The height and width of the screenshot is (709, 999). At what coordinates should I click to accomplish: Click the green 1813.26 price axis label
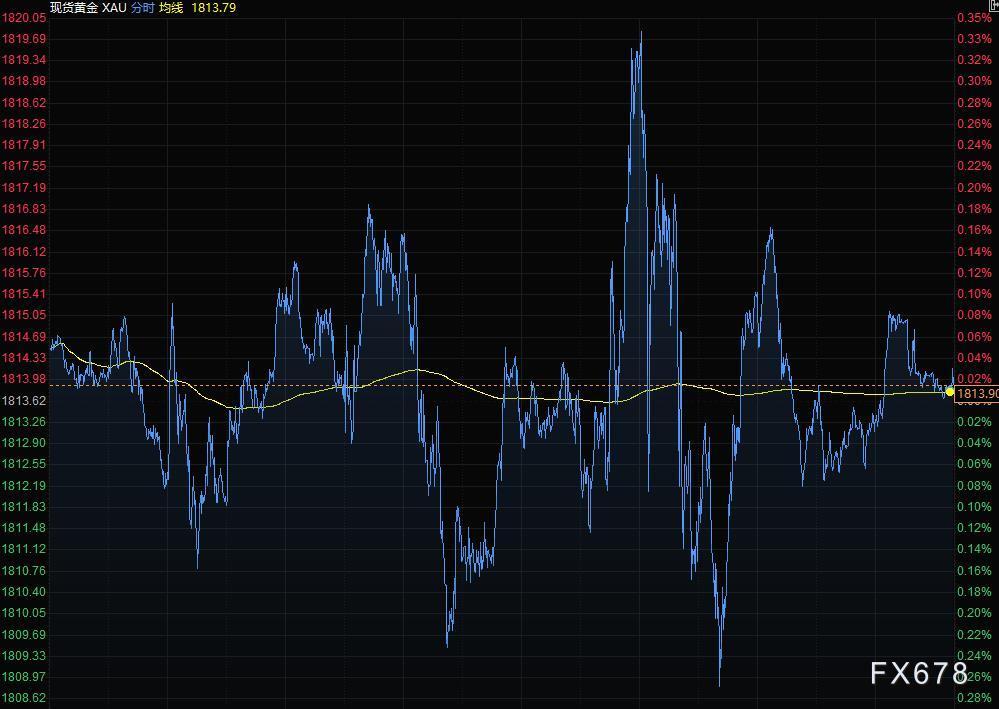(x=24, y=422)
